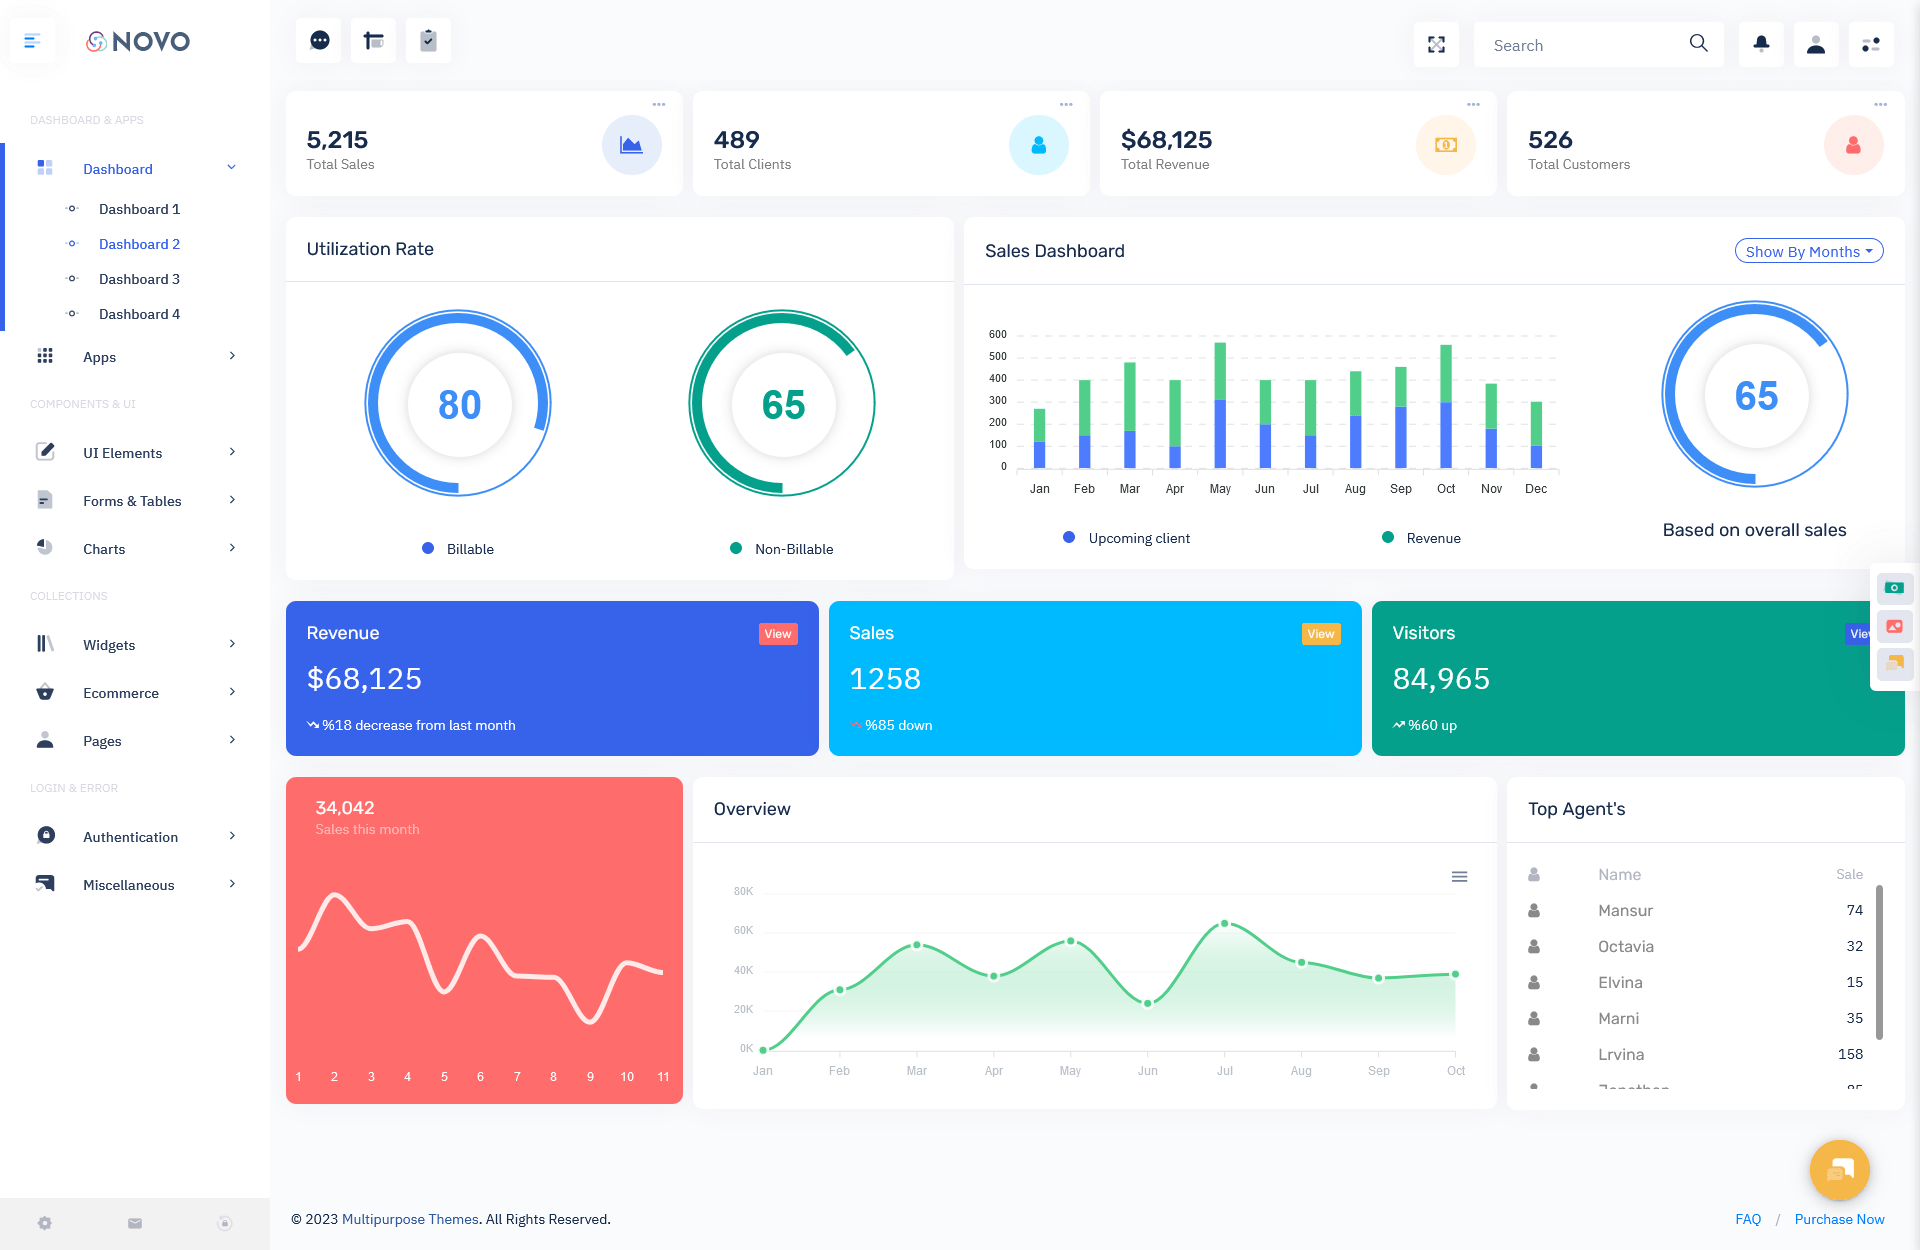Image resolution: width=1920 pixels, height=1250 pixels.
Task: Select the Charts icon in the sidebar
Action: pos(45,548)
